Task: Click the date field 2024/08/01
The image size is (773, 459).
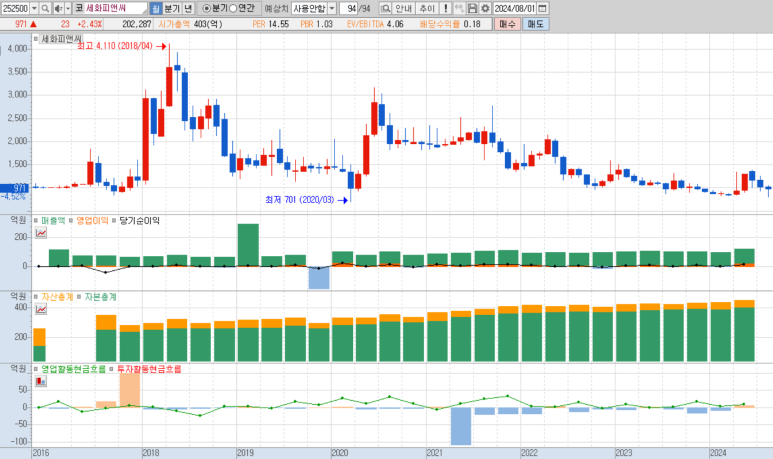Action: click(x=515, y=8)
